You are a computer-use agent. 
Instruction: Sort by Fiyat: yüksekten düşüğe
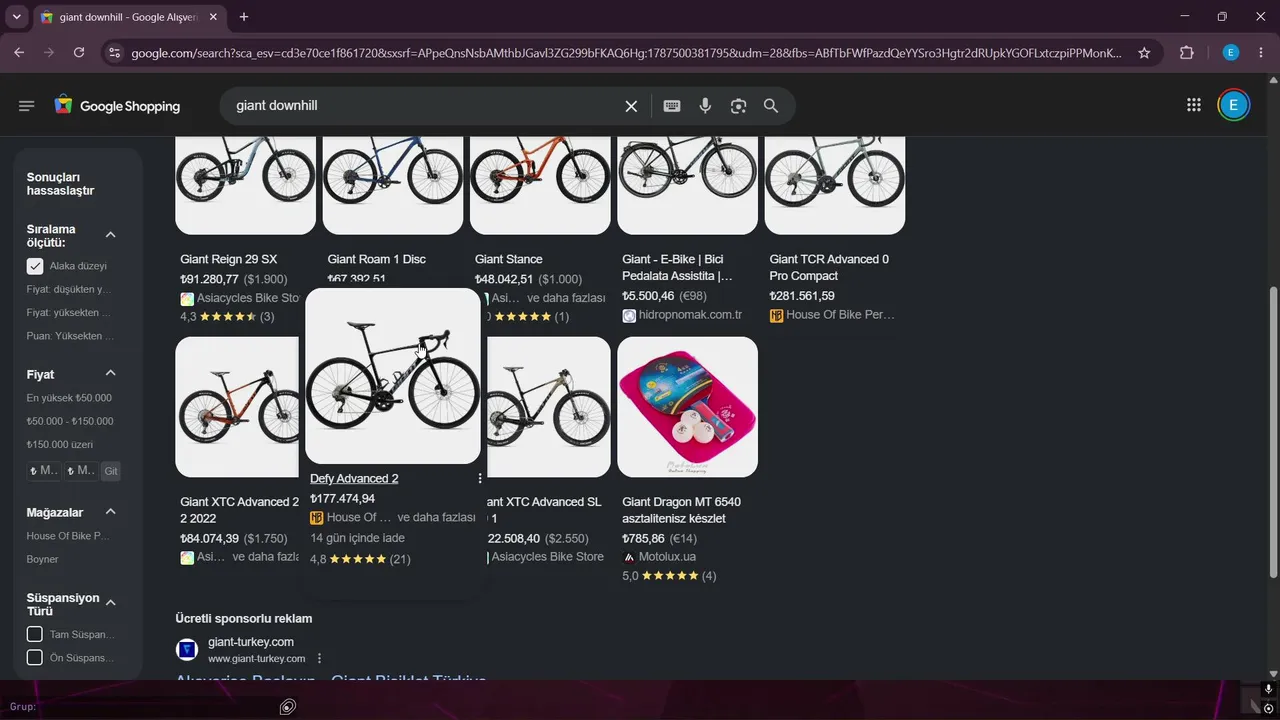pos(69,312)
